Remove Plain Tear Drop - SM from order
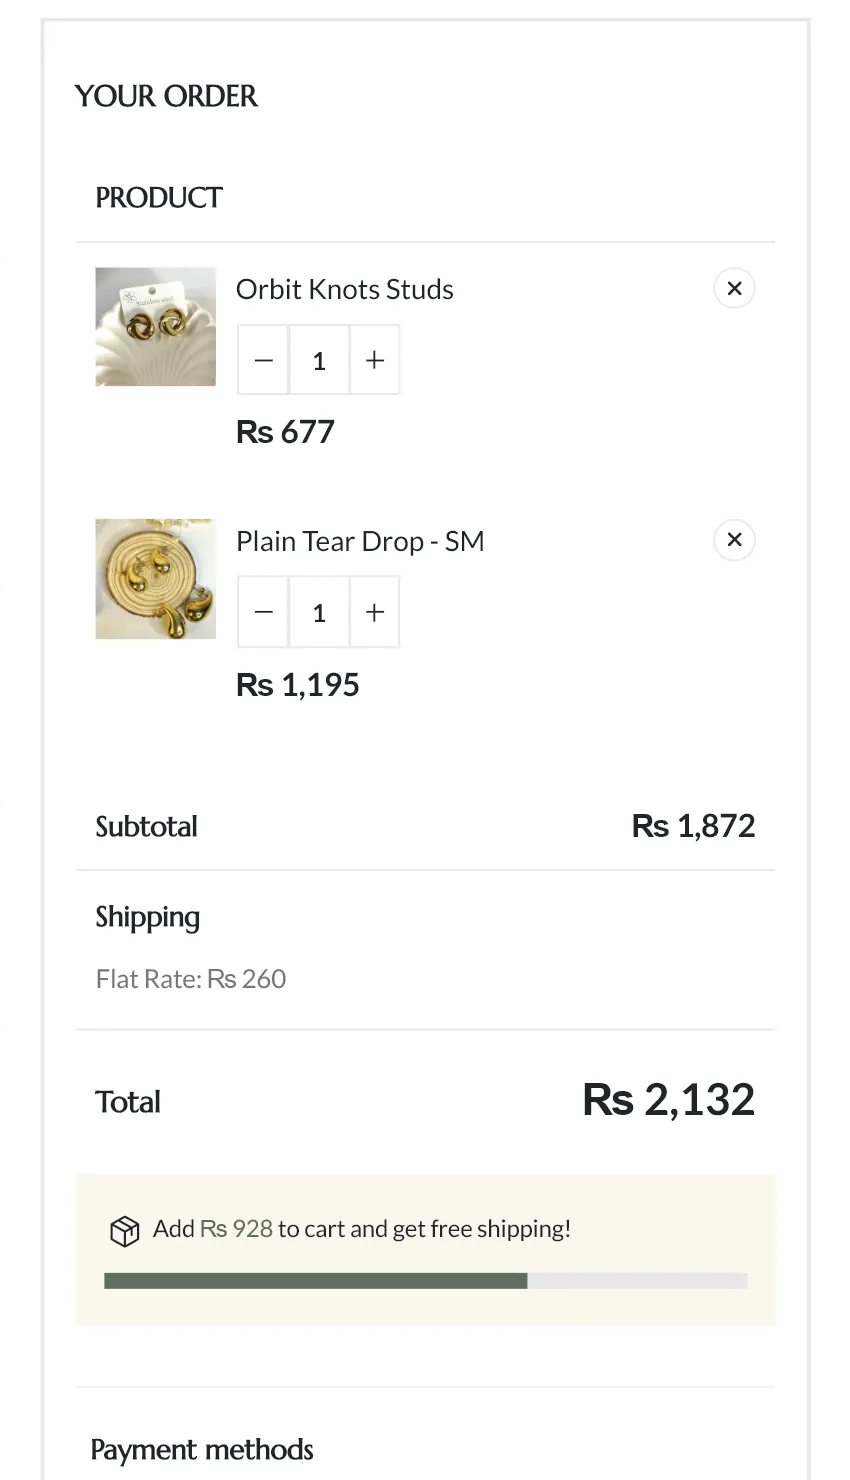The image size is (850, 1480). pos(734,540)
